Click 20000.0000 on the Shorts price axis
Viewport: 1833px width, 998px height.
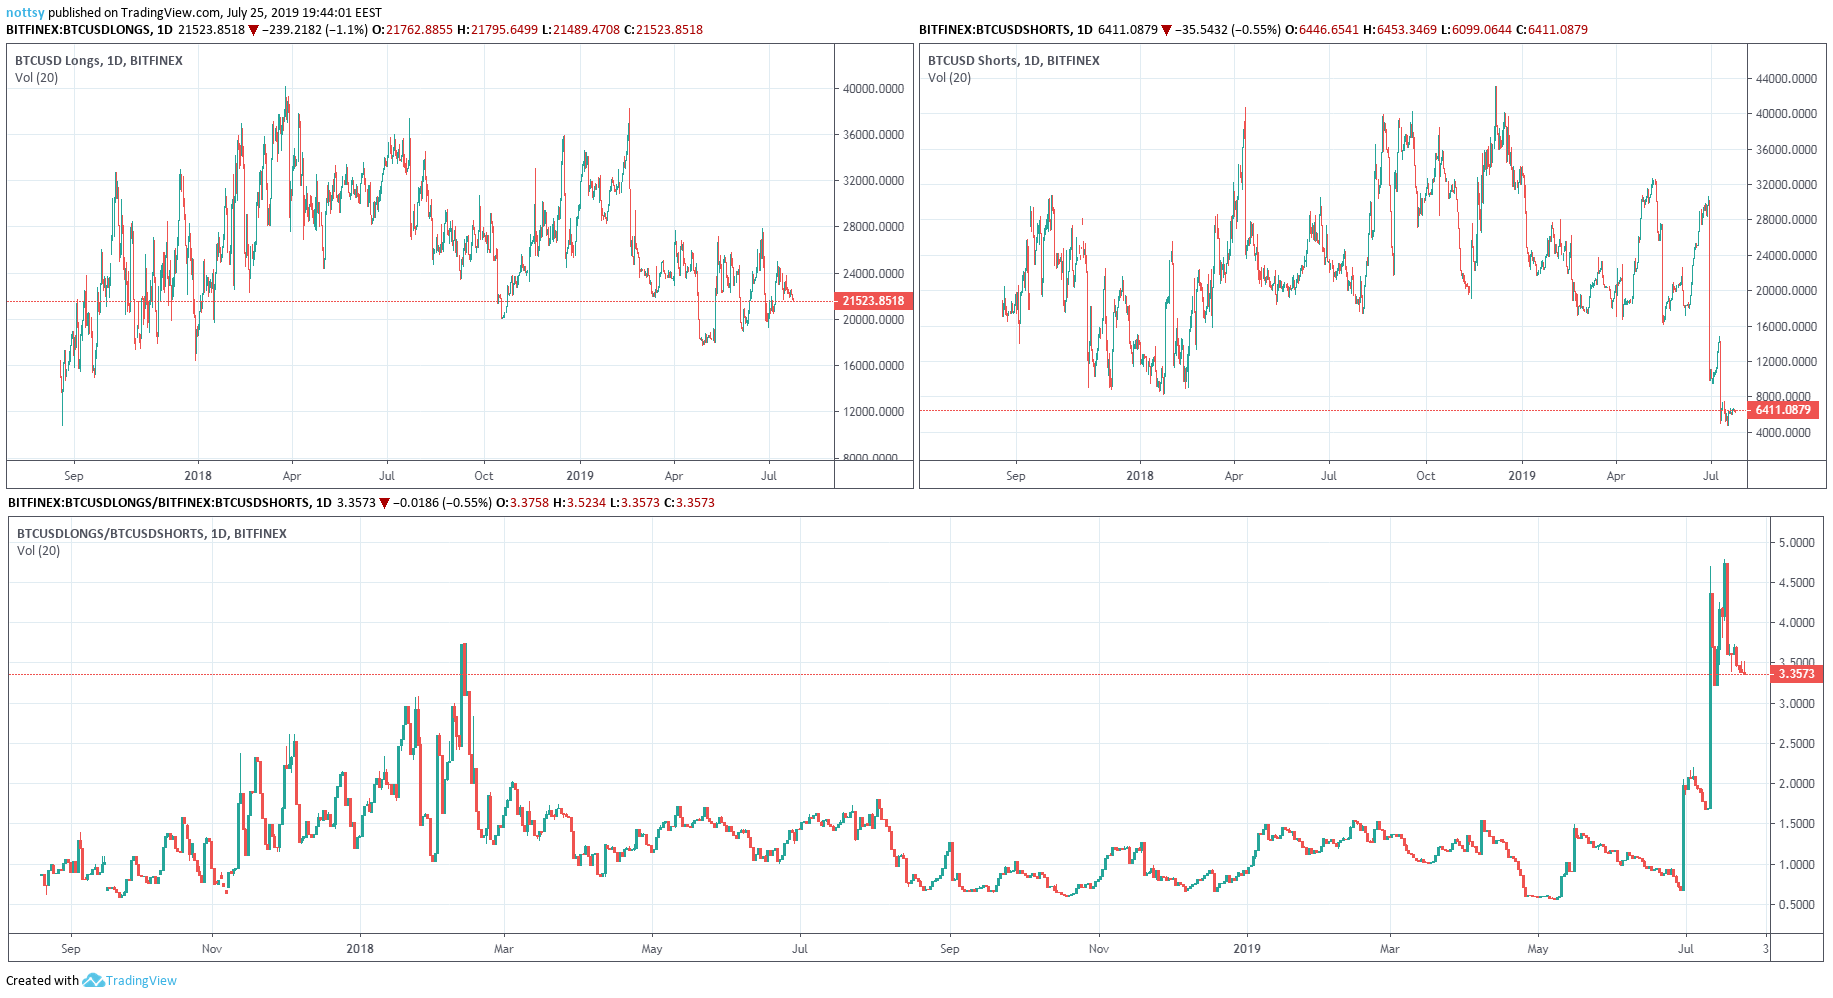coord(1786,291)
